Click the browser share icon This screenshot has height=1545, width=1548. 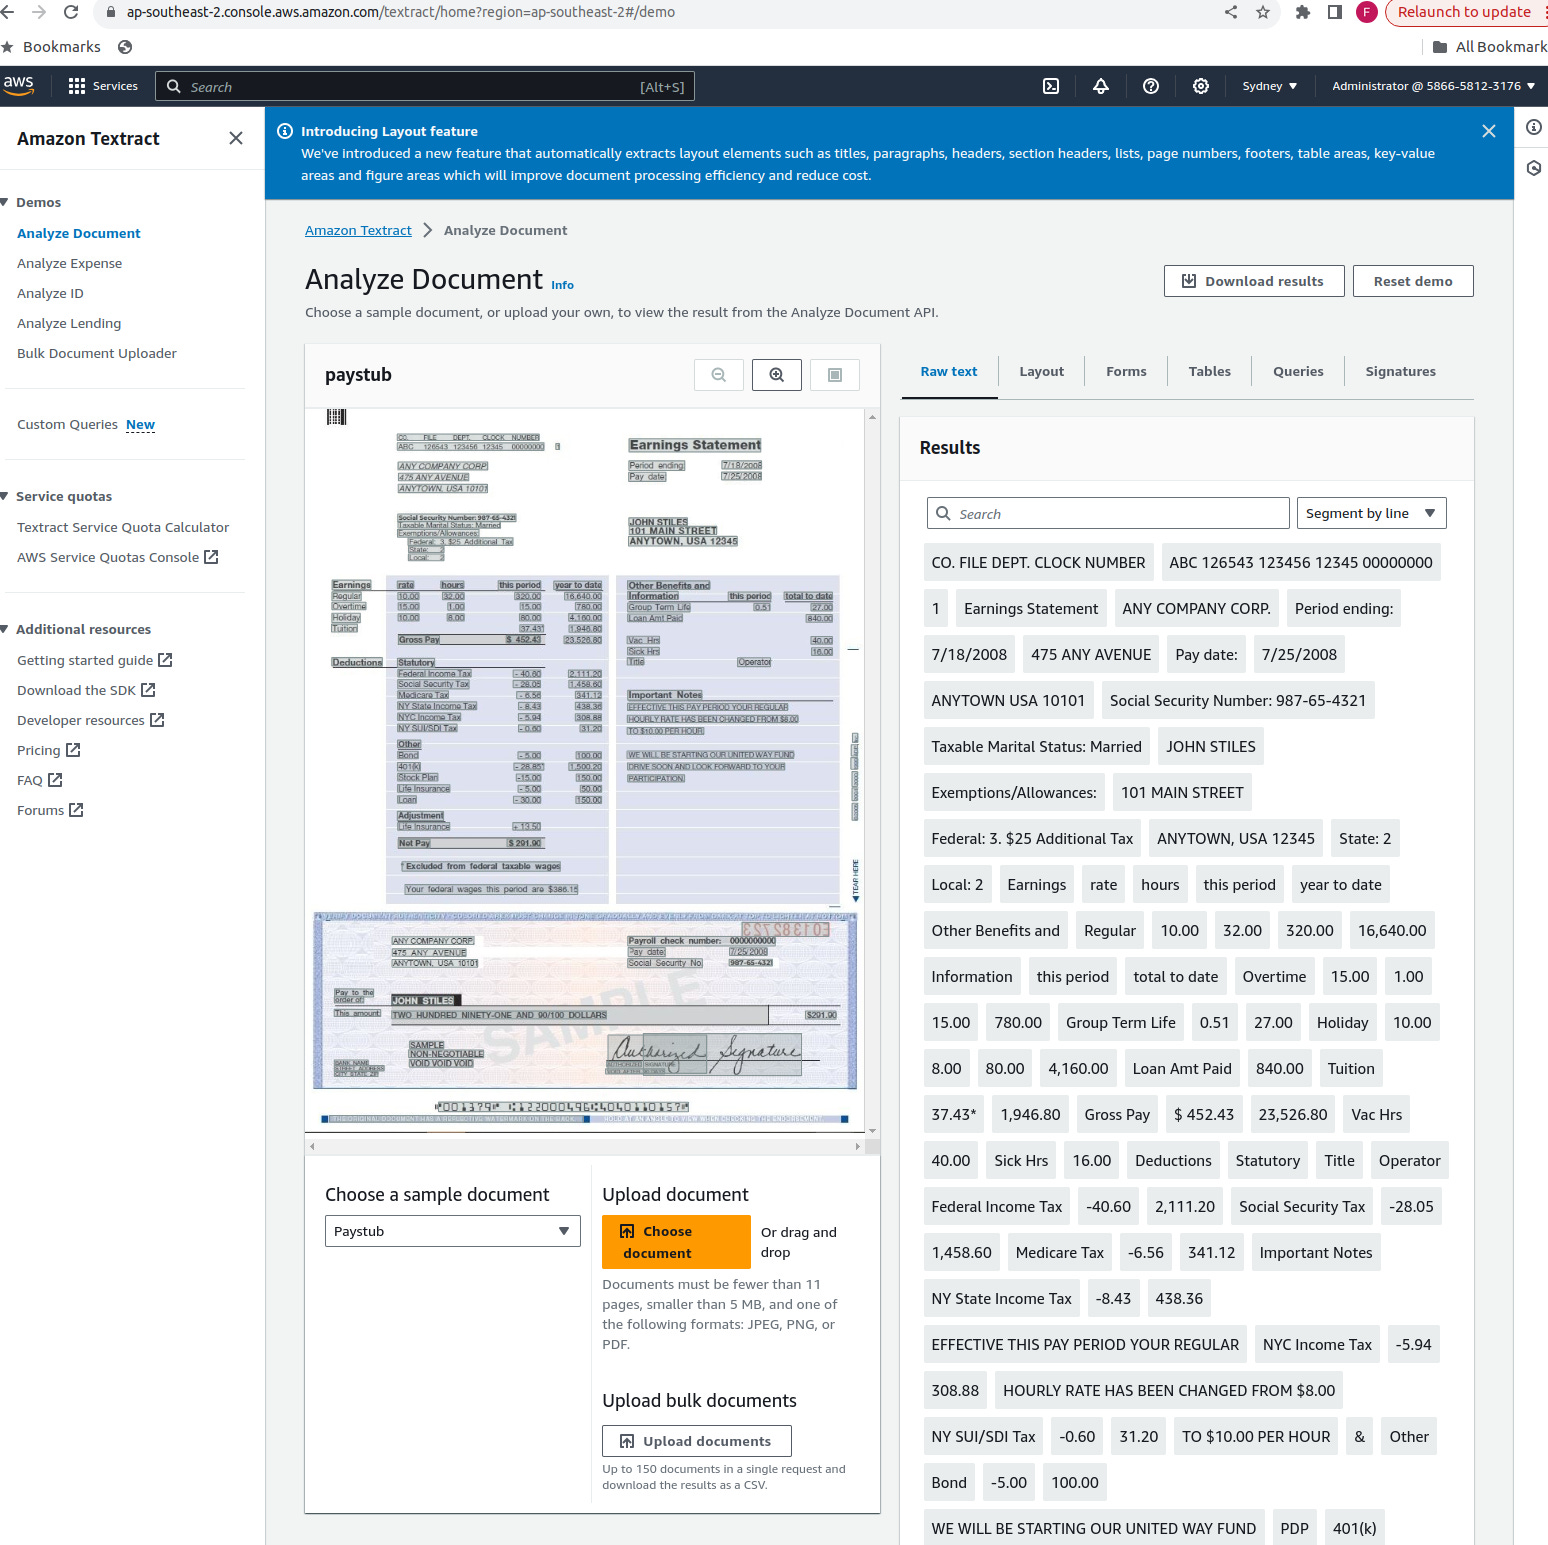(x=1231, y=12)
